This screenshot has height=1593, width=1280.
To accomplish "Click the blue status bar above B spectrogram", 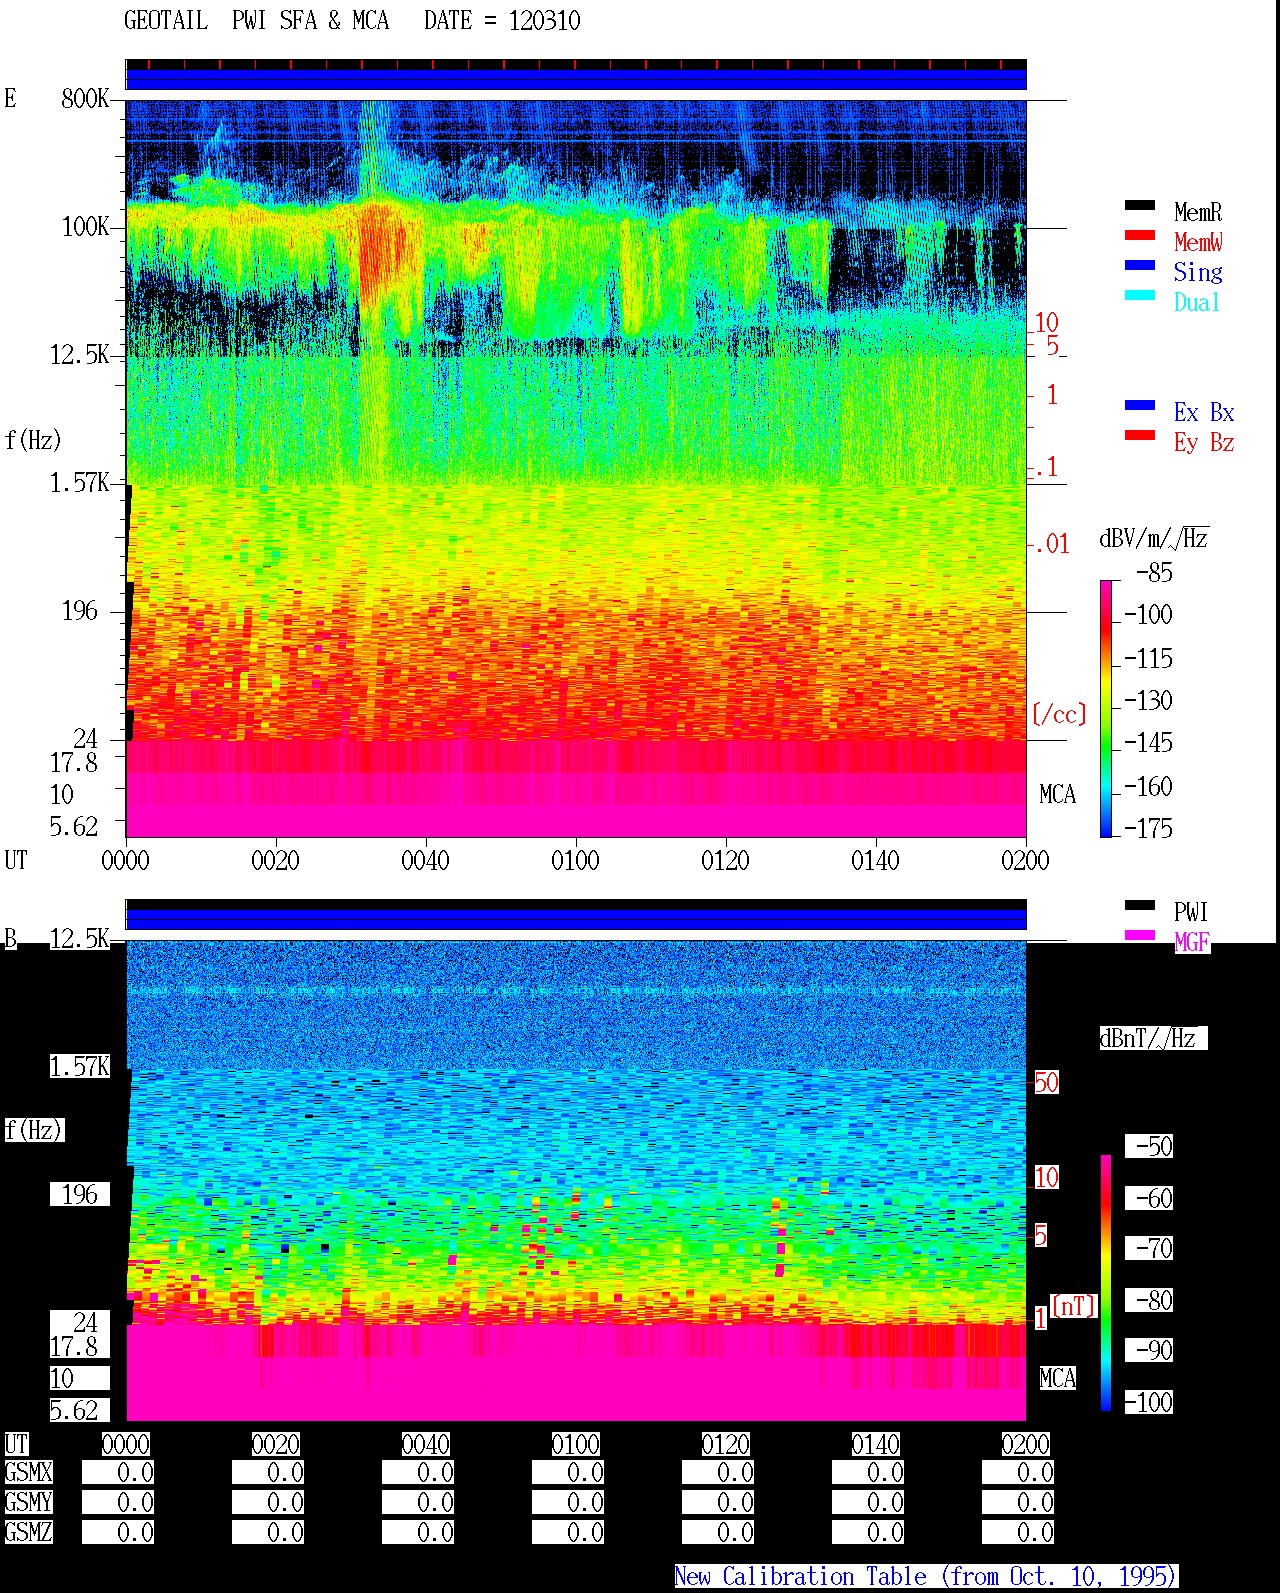I will point(576,919).
